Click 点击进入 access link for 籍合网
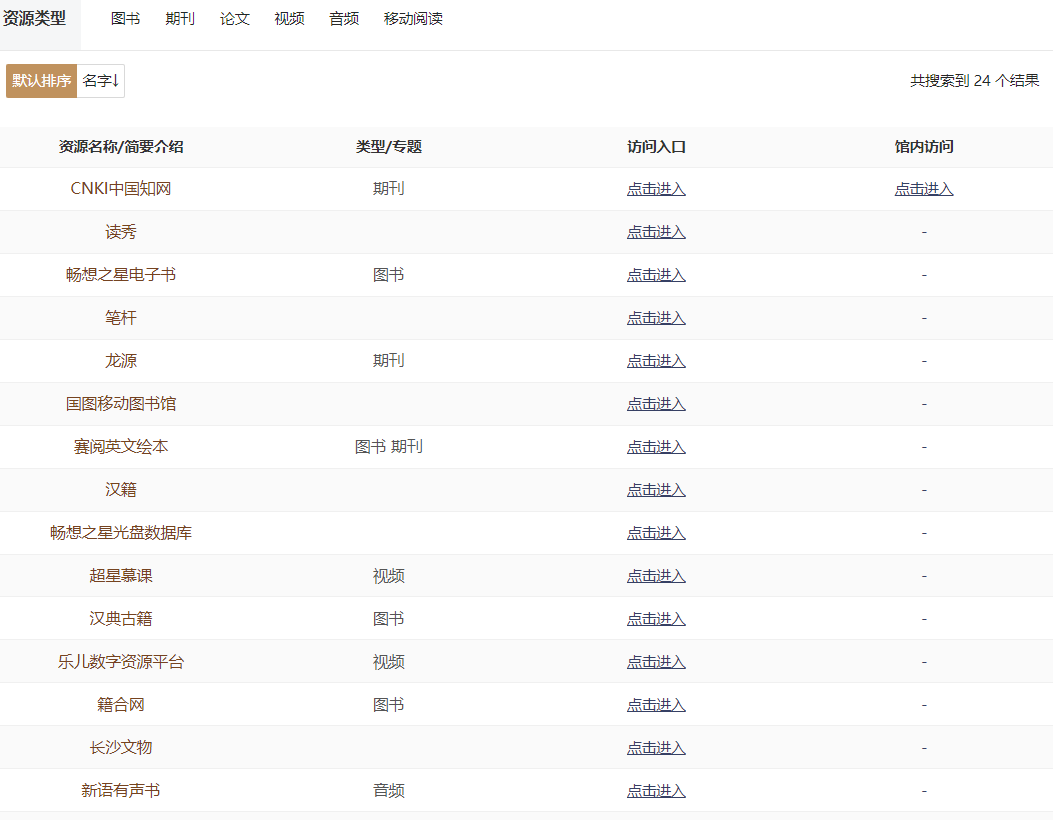Screen dimensions: 1053x820 pyautogui.click(x=656, y=704)
